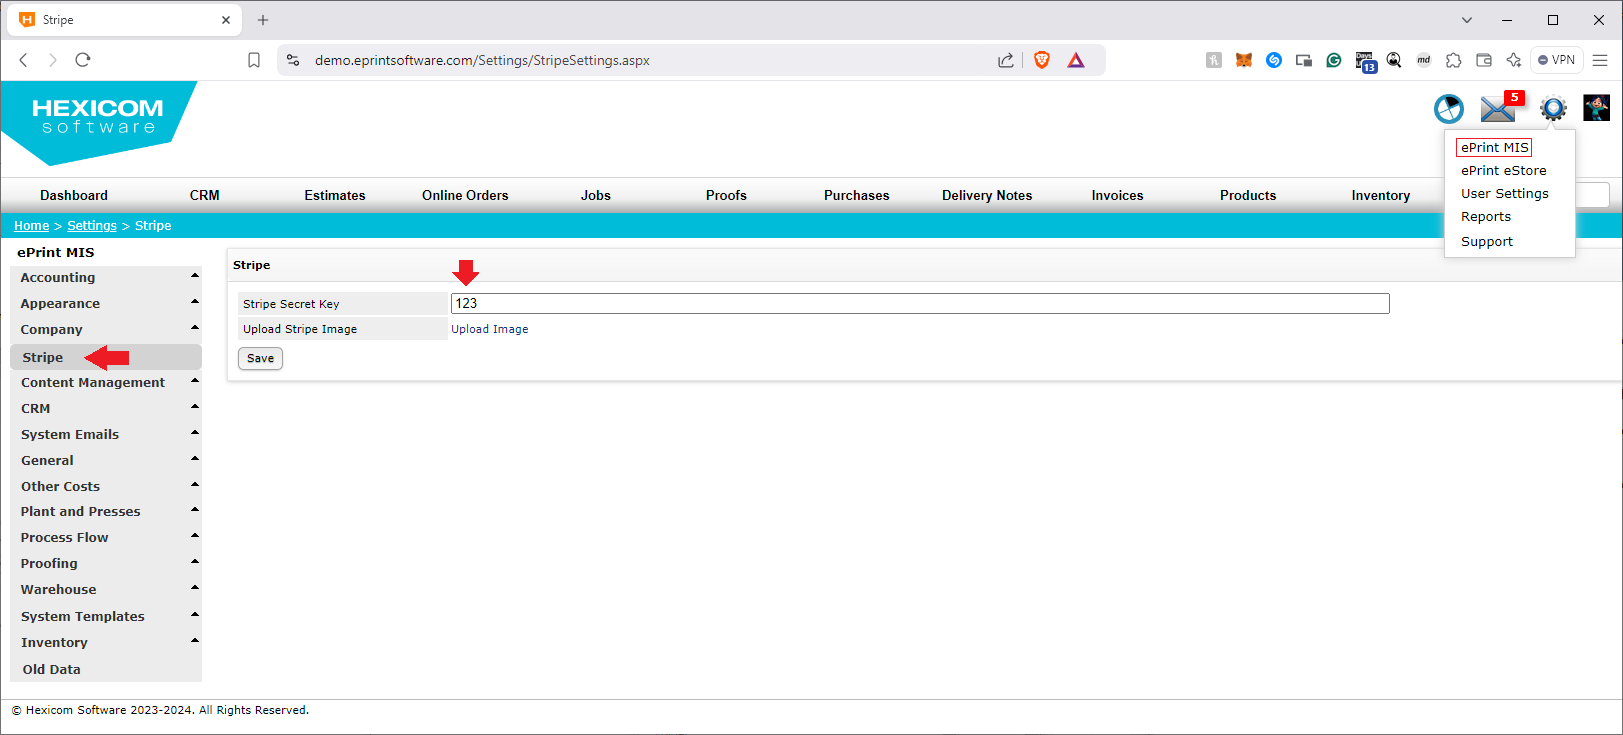Click the share page icon
The width and height of the screenshot is (1623, 735).
(x=1006, y=60)
